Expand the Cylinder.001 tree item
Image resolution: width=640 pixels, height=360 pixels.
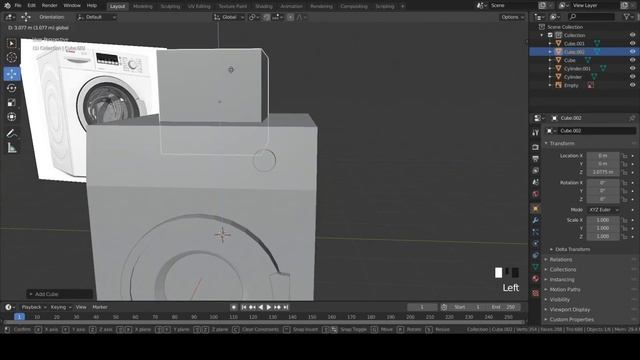pyautogui.click(x=550, y=69)
